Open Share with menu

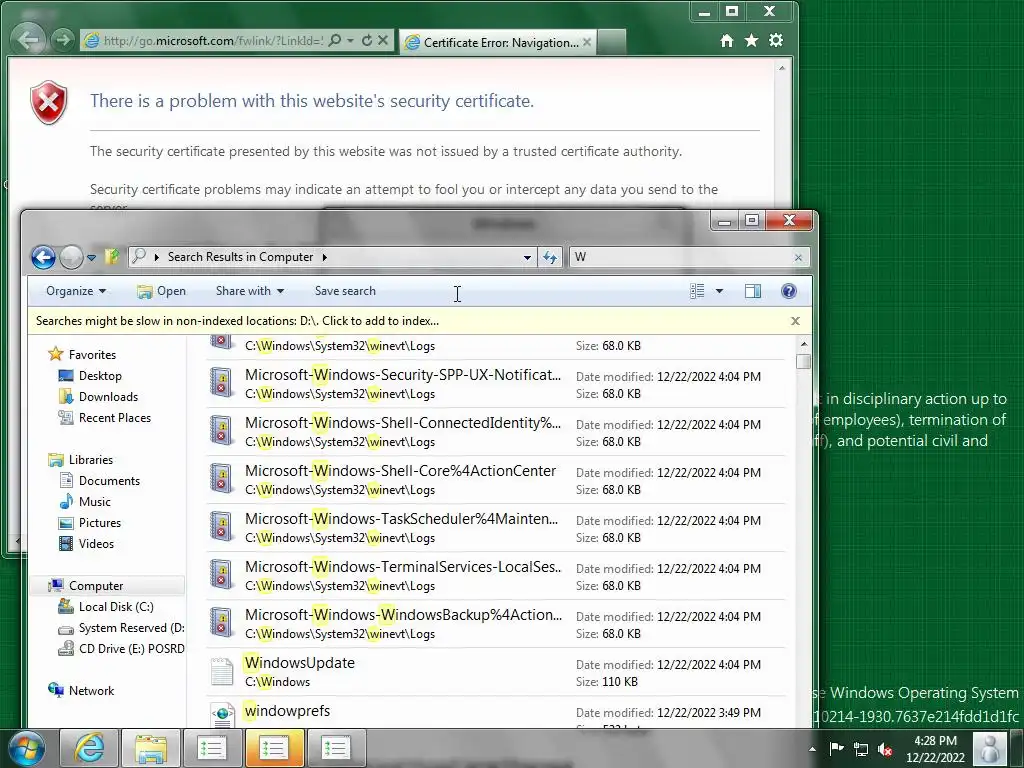pos(249,291)
